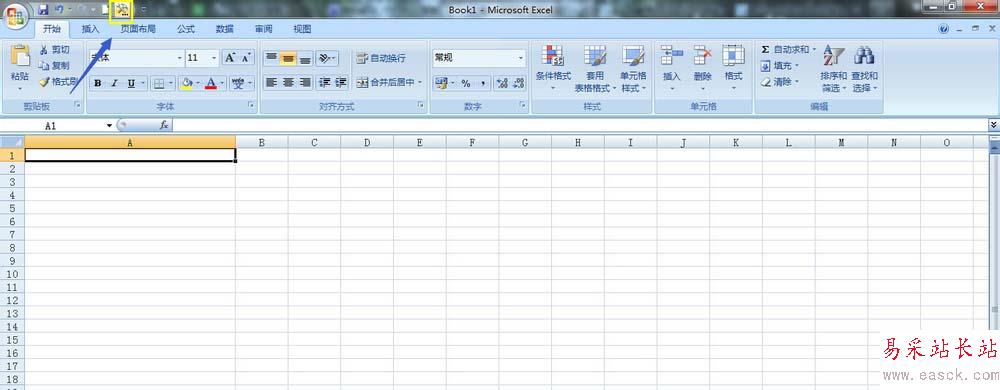
Task: Apply cell borders with the border icon
Action: click(x=159, y=83)
